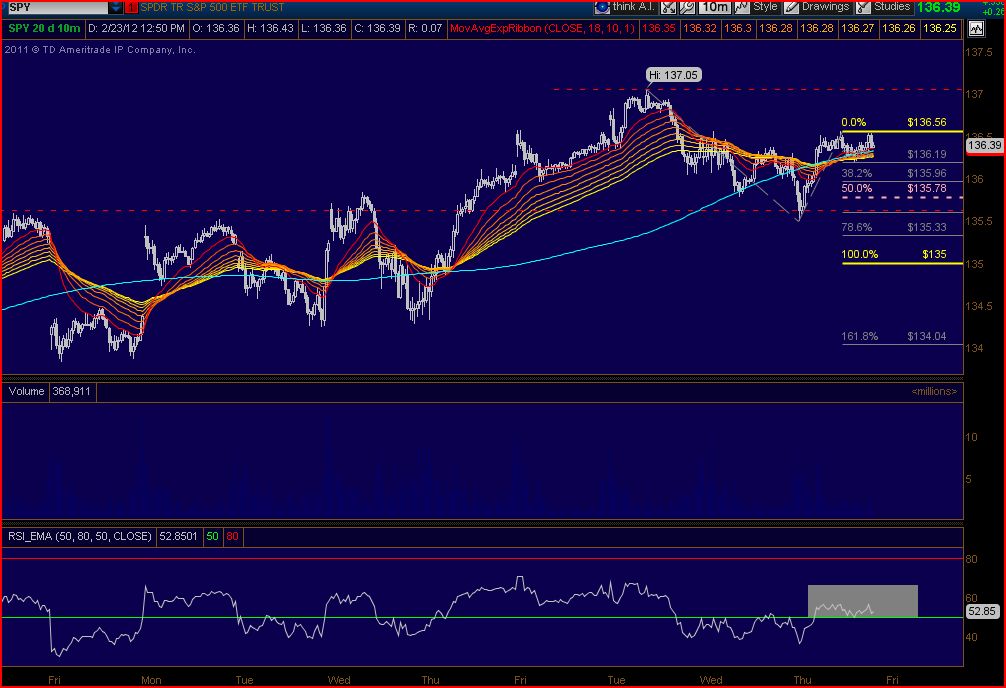Click the close price C: 136.39 cell
The image size is (1006, 688).
[377, 28]
